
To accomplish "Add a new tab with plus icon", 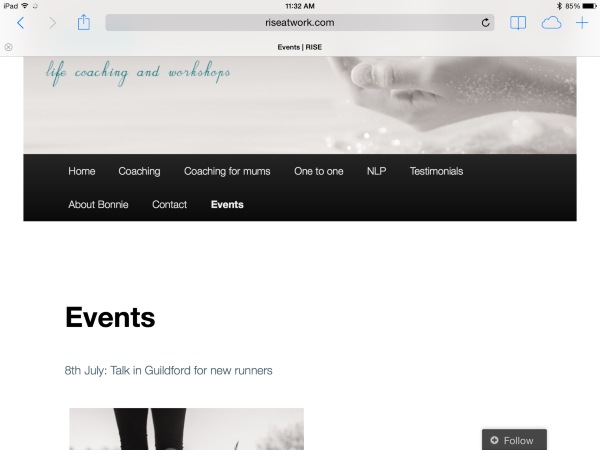I will [x=582, y=23].
